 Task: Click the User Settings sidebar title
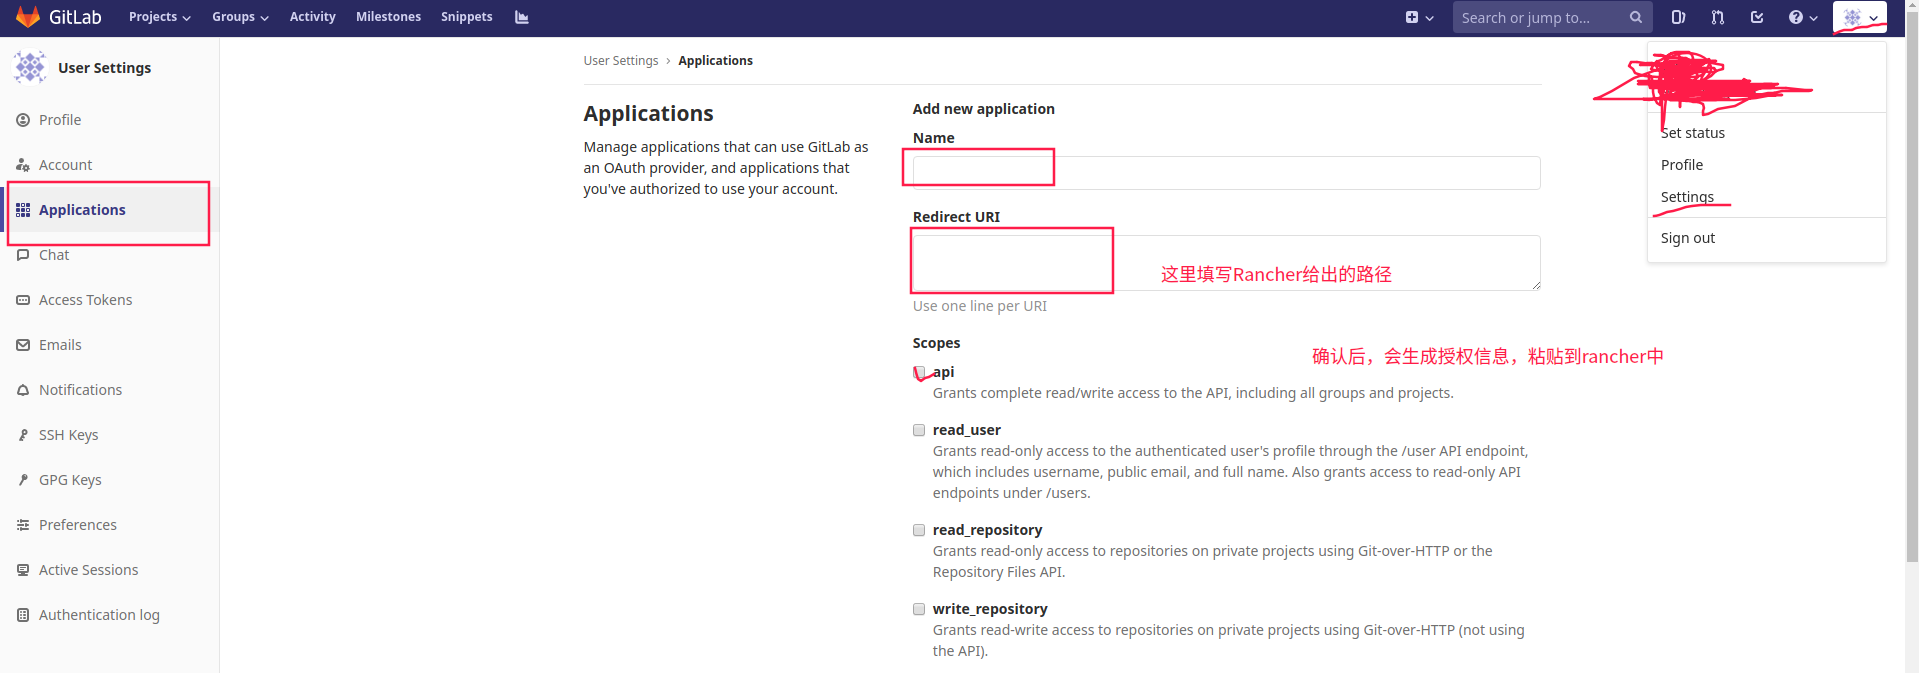click(x=105, y=68)
